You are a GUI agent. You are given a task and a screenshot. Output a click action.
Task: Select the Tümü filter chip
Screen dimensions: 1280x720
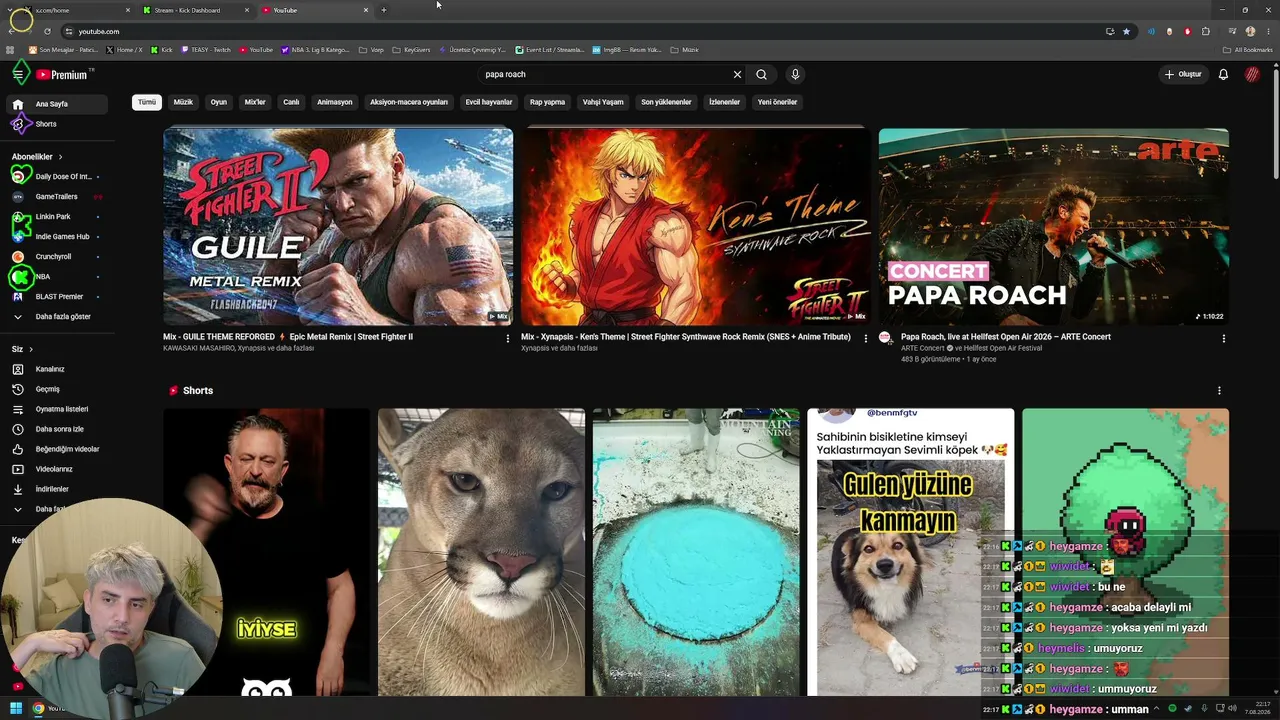click(x=147, y=102)
